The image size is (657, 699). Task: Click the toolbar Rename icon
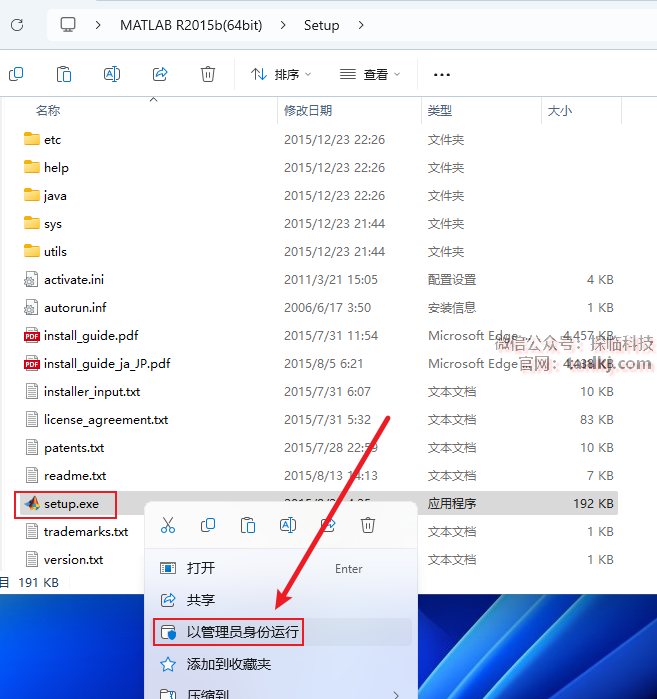(112, 74)
